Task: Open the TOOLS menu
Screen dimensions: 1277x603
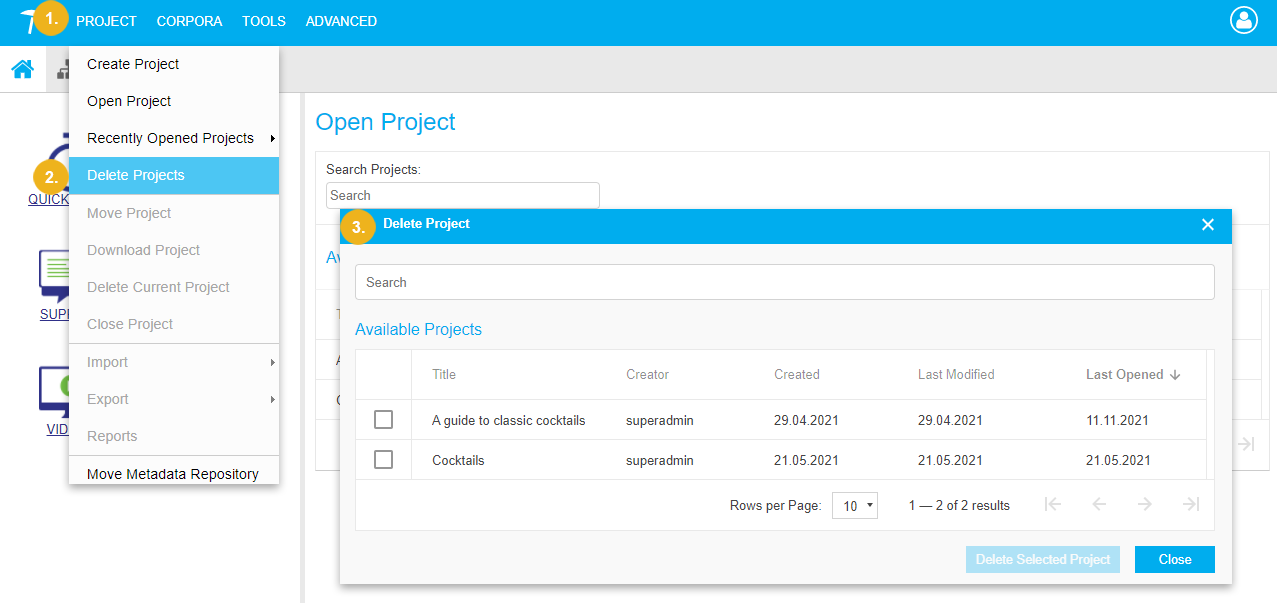Action: [x=263, y=21]
